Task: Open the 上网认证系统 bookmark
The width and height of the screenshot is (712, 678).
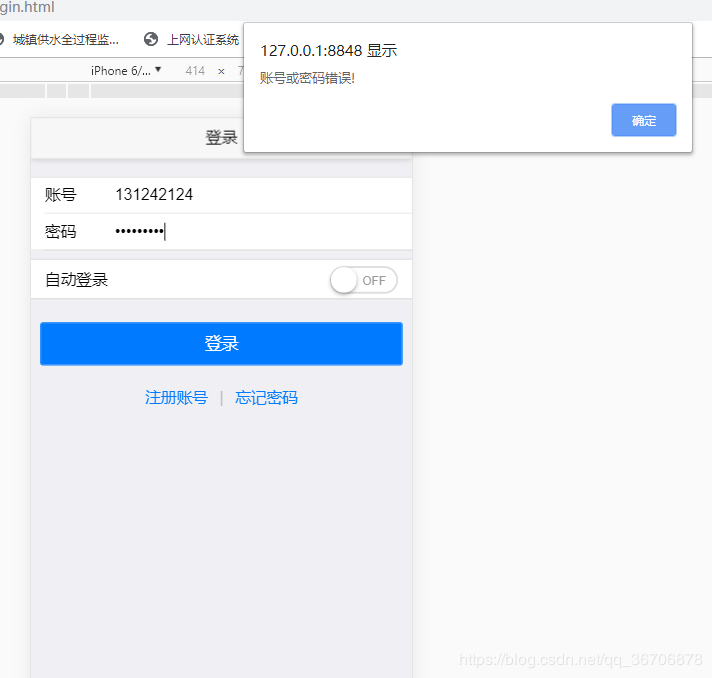Action: [203, 40]
